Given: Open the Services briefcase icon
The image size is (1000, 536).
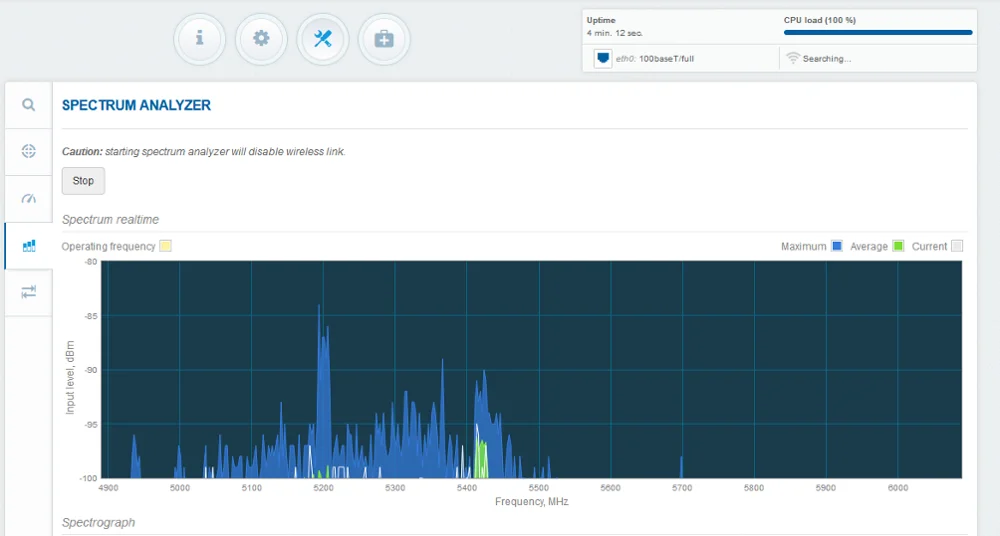Looking at the screenshot, I should click(x=384, y=39).
